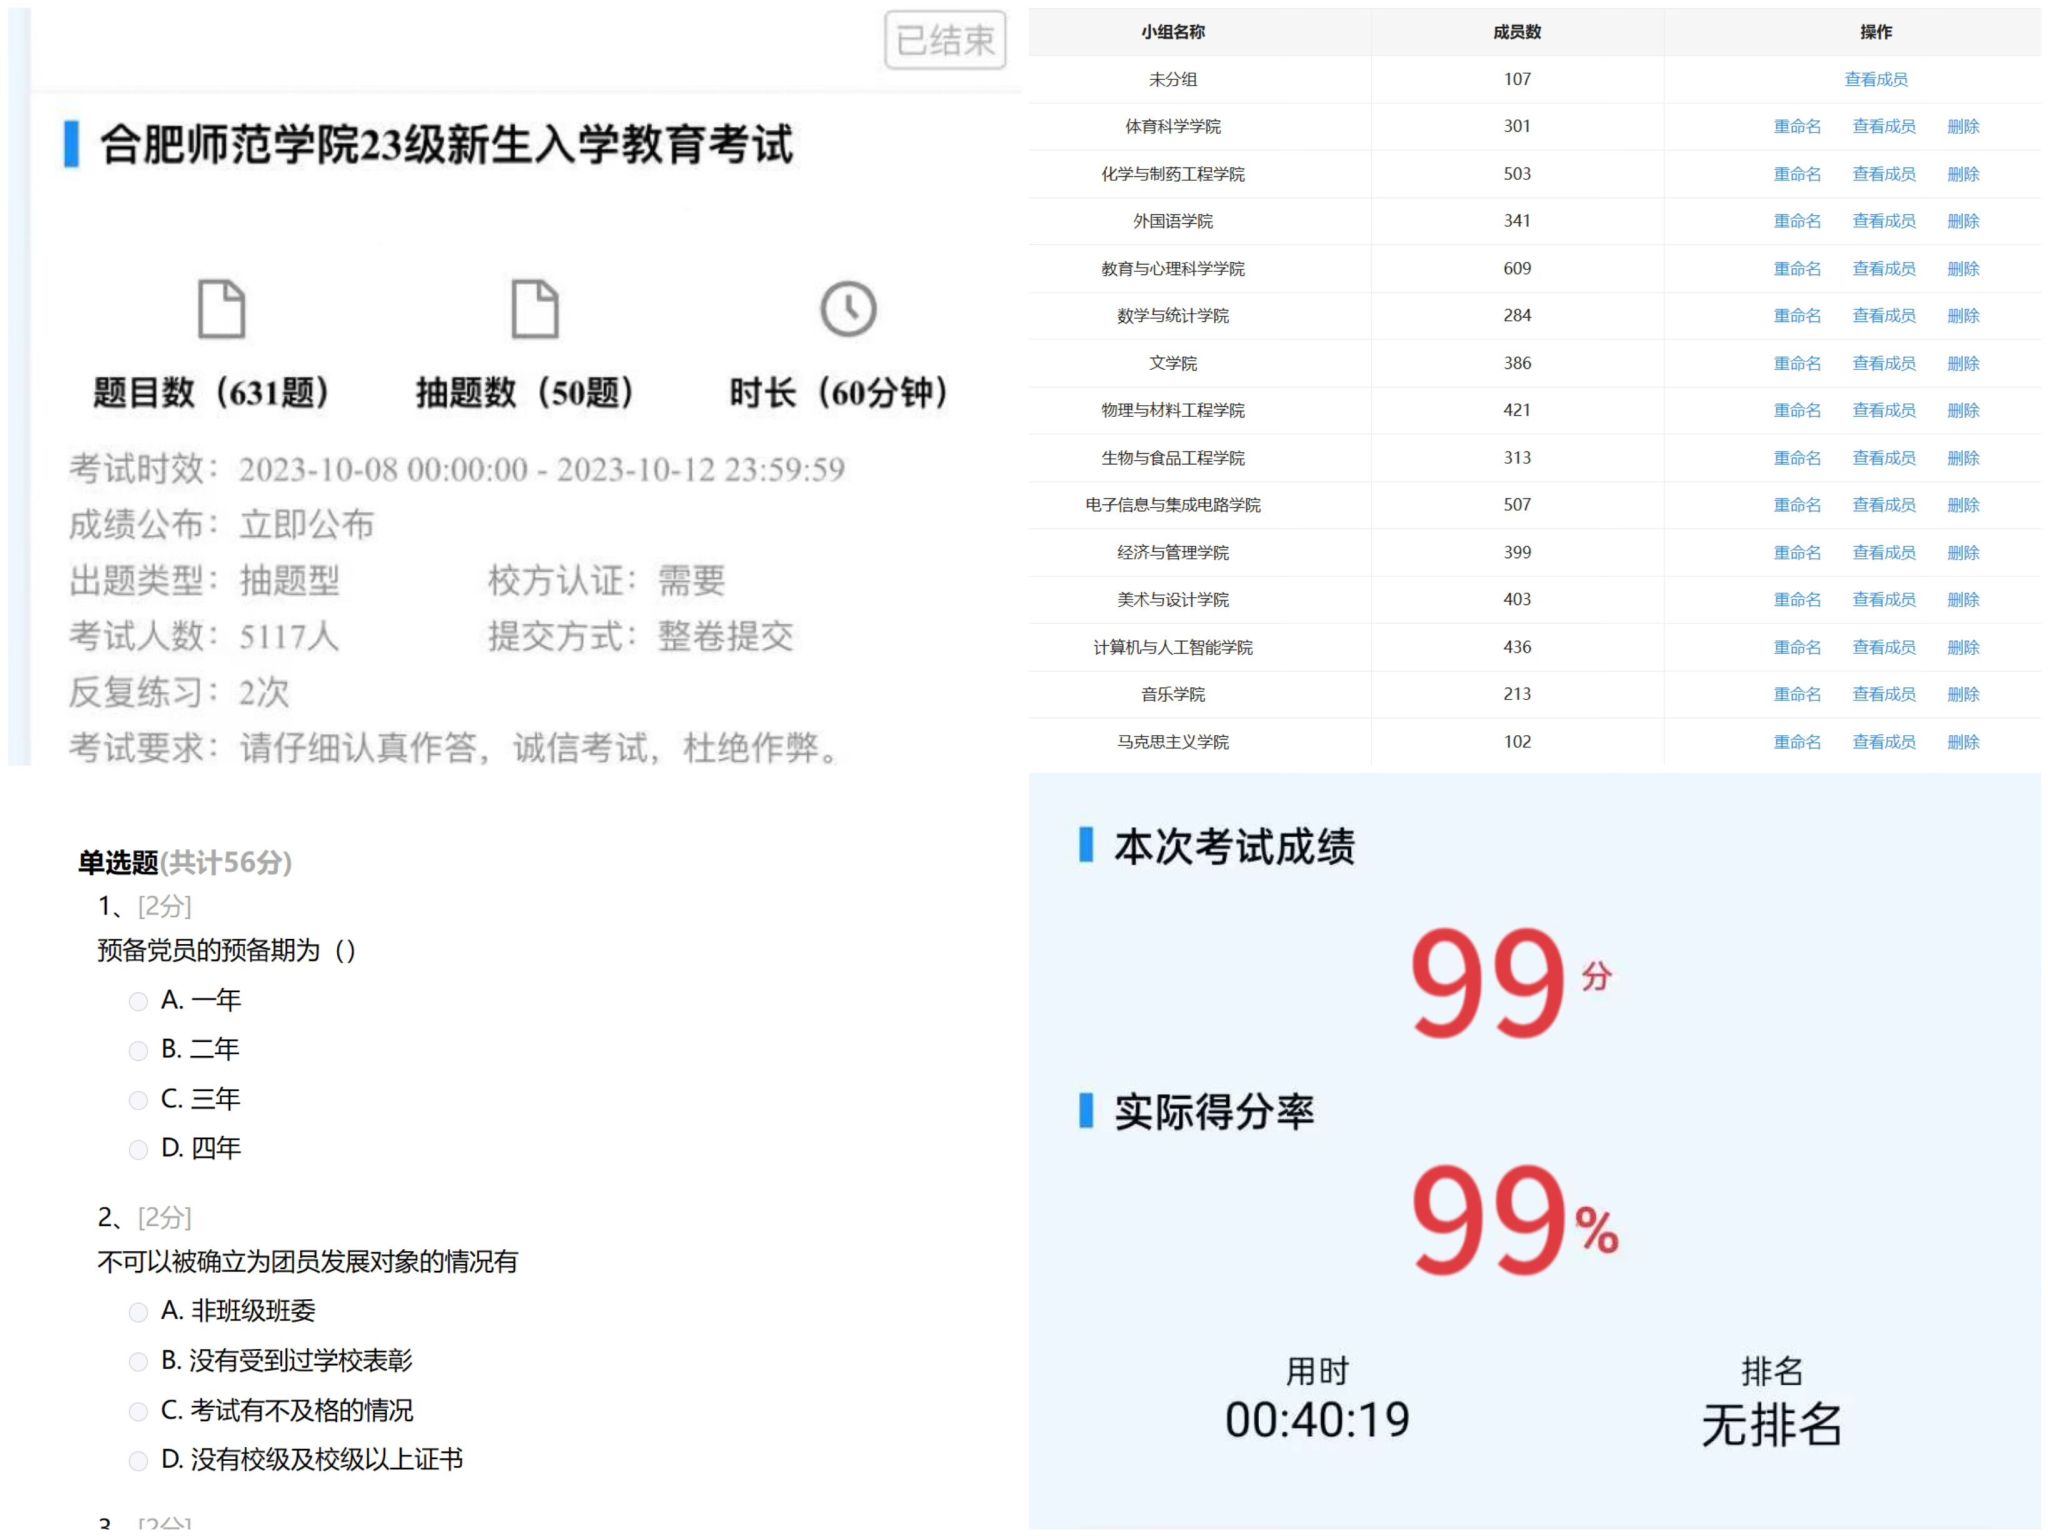Click the question count document icon
The width and height of the screenshot is (2048, 1536).
click(221, 308)
